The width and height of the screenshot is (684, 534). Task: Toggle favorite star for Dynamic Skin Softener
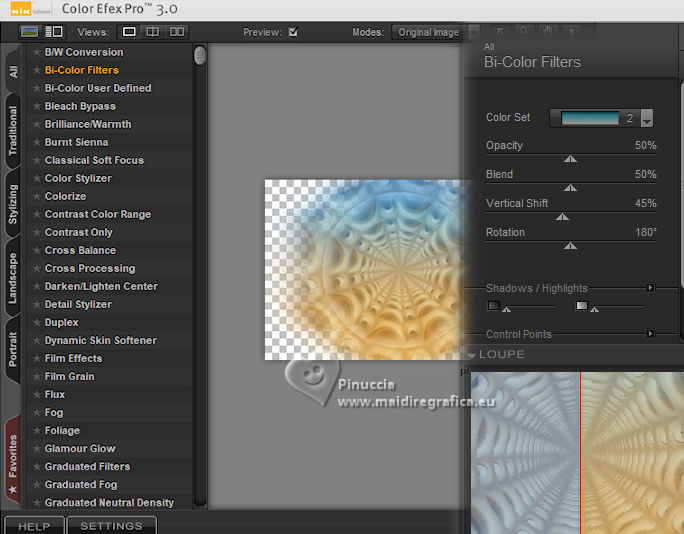(x=37, y=340)
